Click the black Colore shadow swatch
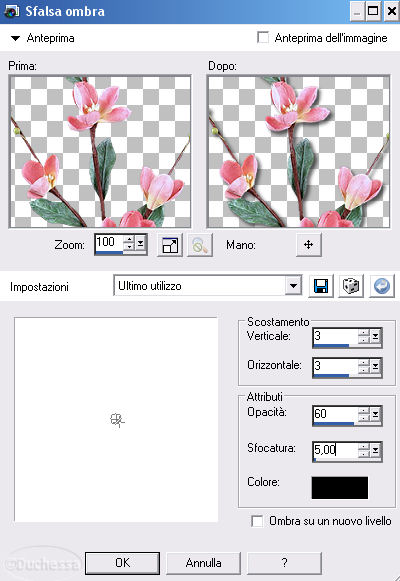Viewport: 400px width, 581px height. (340, 488)
